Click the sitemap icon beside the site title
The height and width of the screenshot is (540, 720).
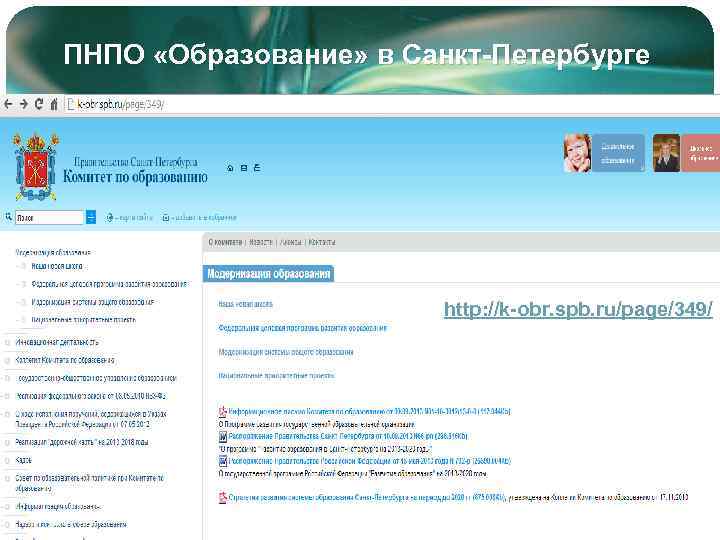257,168
